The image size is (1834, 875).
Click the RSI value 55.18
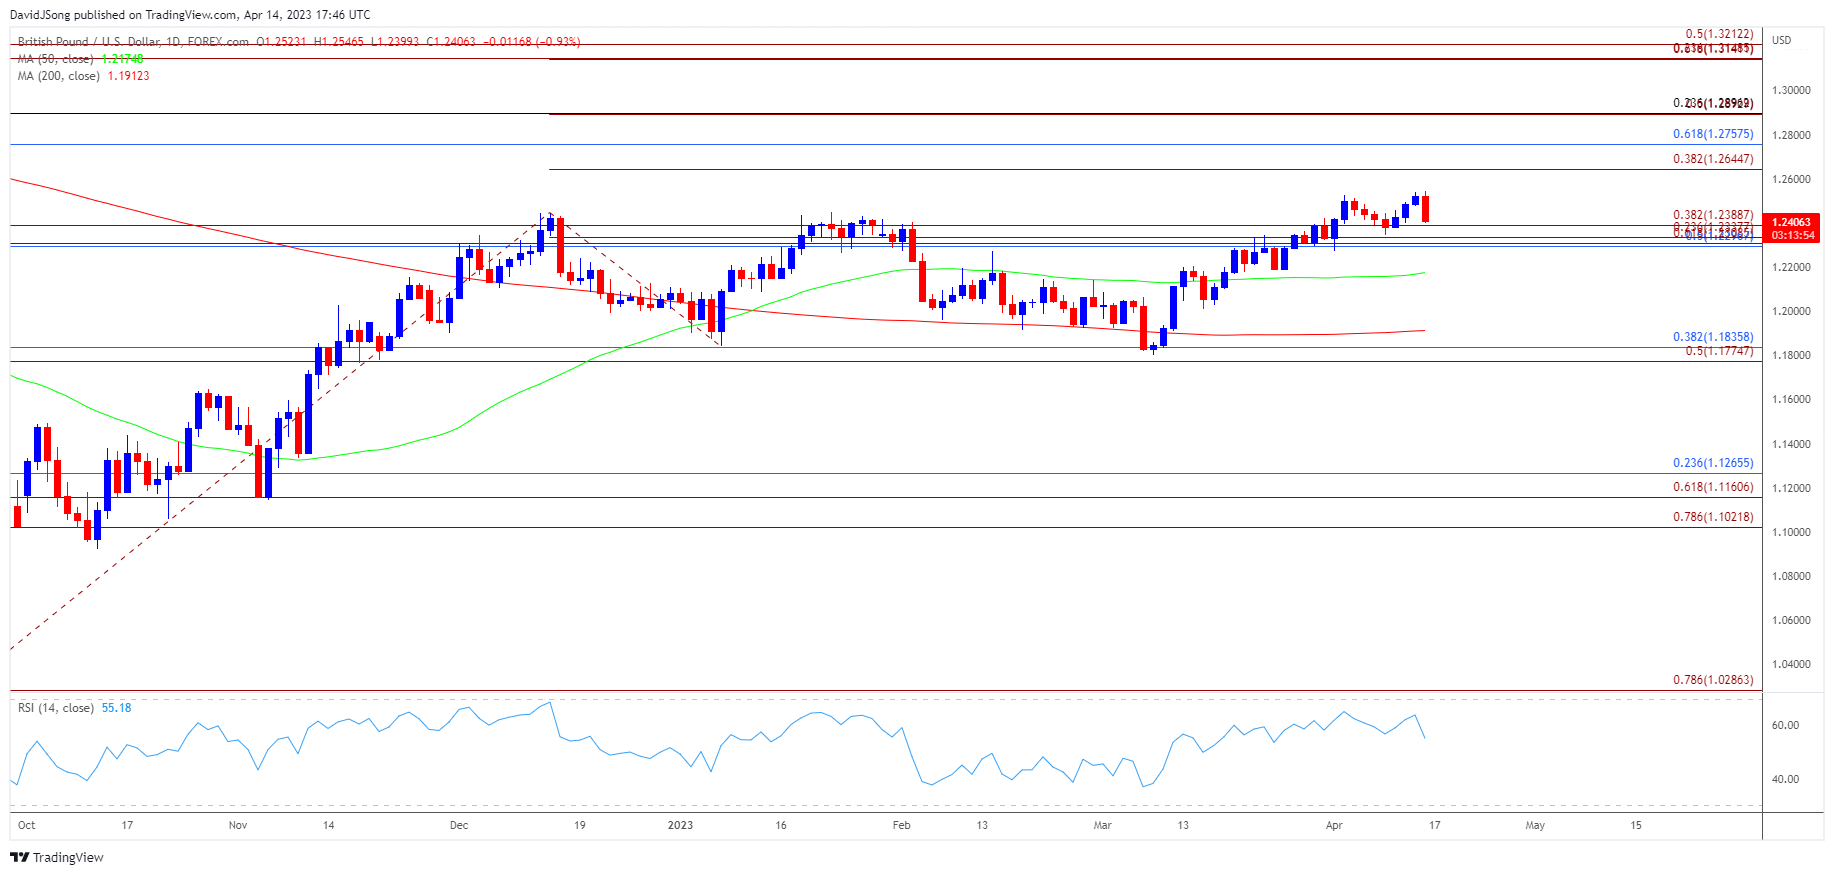[x=116, y=708]
